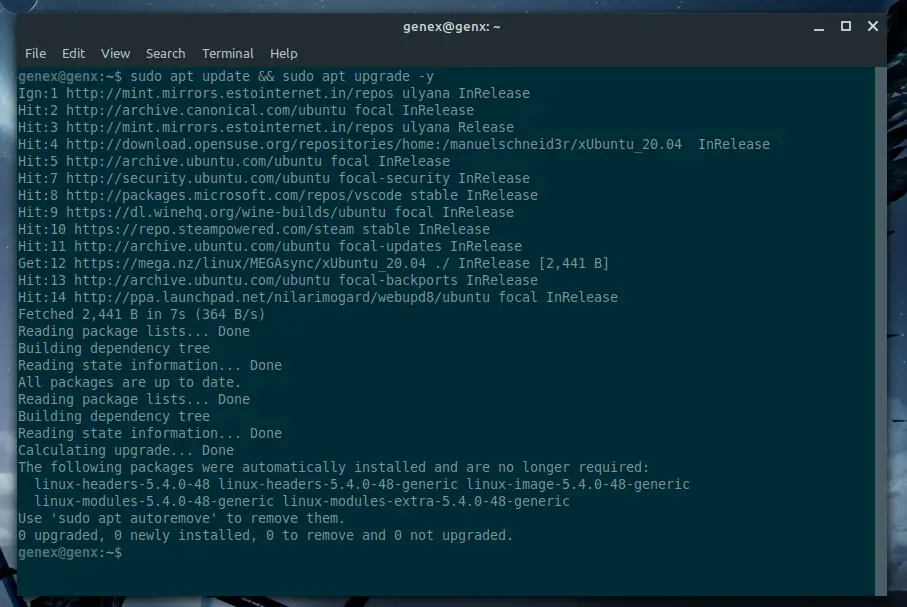Click the 'sudo apt update && sudo apt upgrade -y' command
The image size is (907, 607).
tap(282, 76)
